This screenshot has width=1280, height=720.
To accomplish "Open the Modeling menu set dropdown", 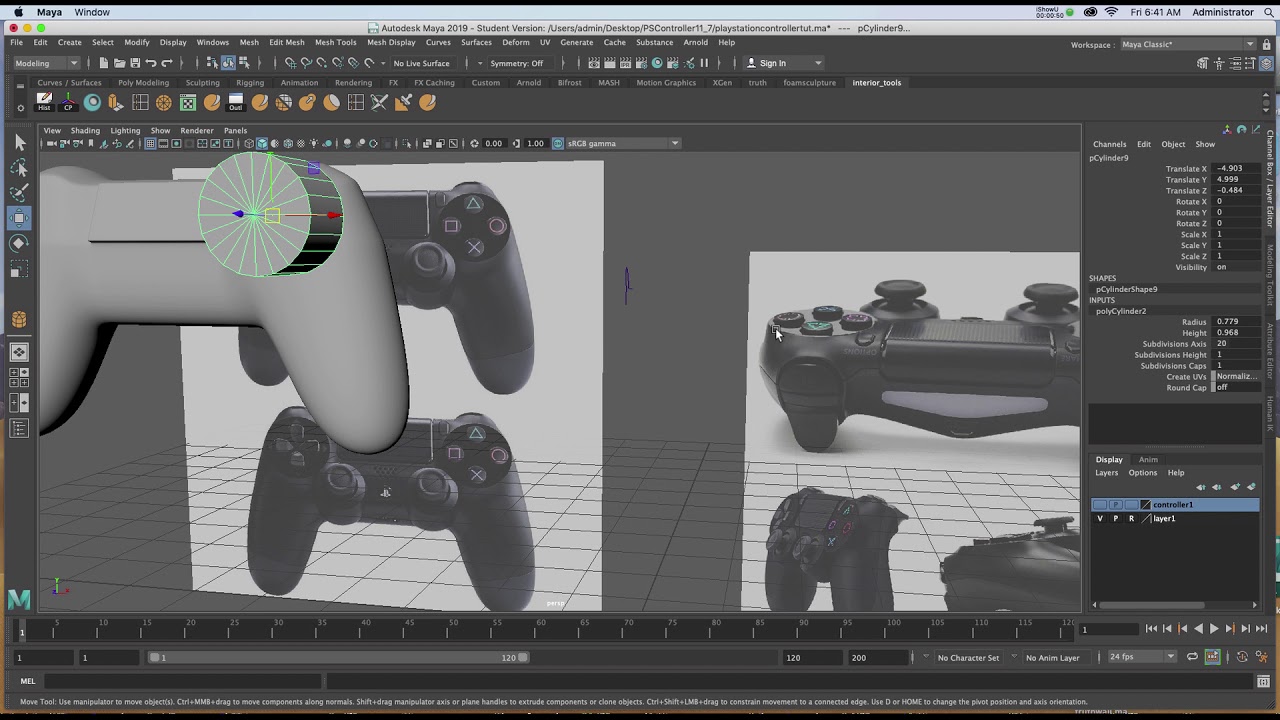I will coord(46,63).
